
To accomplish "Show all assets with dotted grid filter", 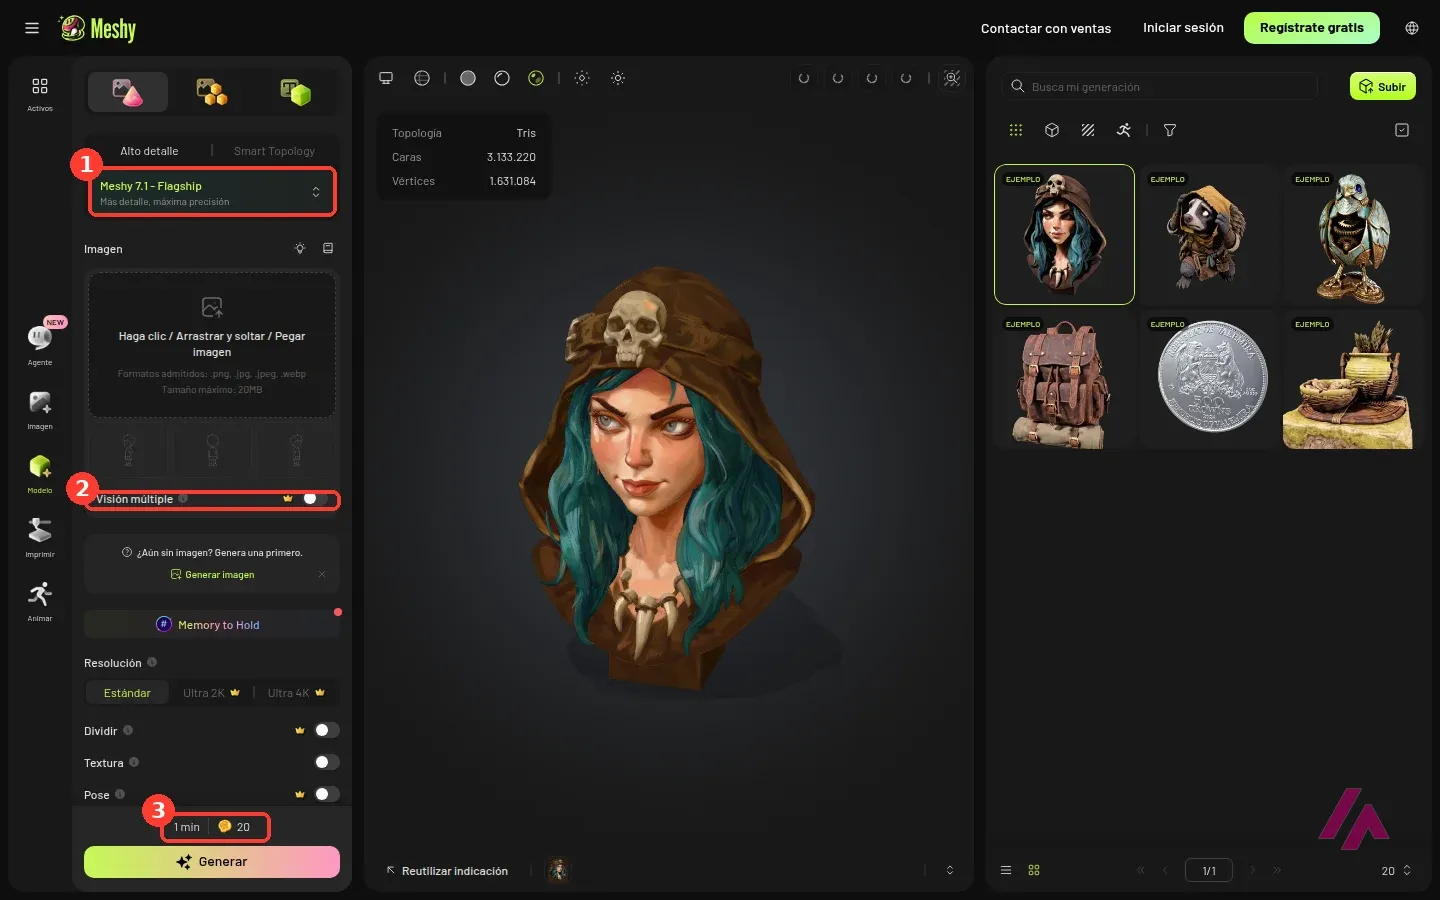I will point(1016,130).
